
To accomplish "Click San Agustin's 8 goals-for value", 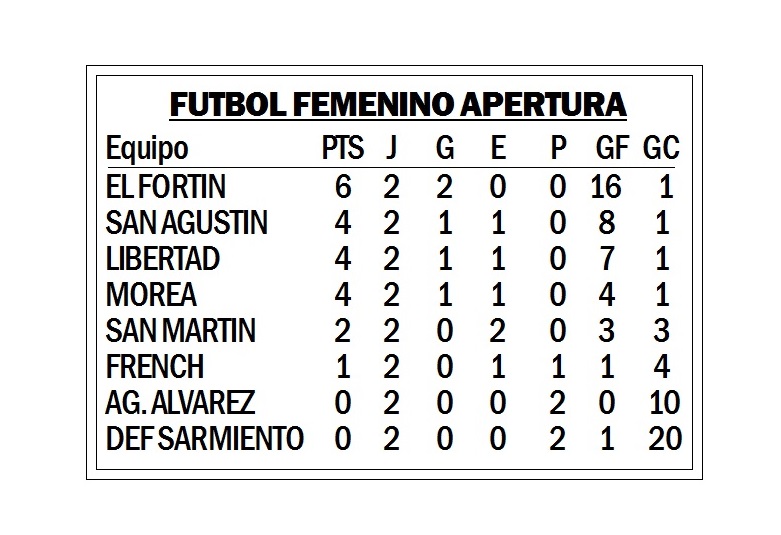I will click(607, 222).
